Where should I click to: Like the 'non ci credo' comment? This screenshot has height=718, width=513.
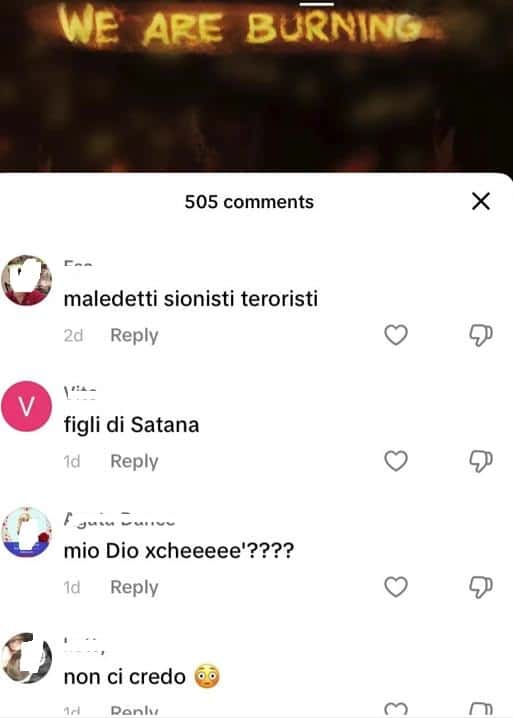pos(396,709)
